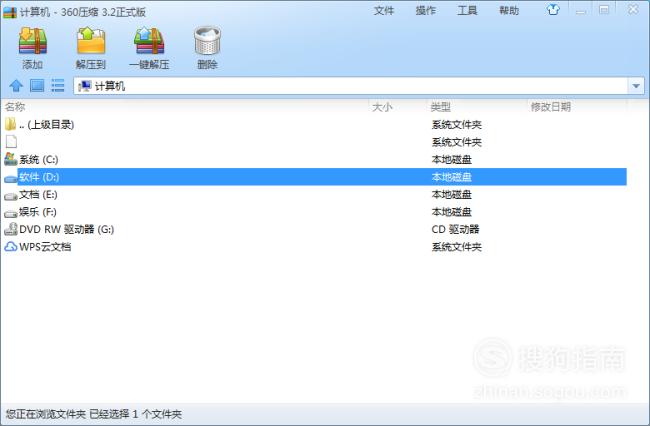The height and width of the screenshot is (426, 650).
Task: Open the 文件 menu
Action: [x=383, y=10]
